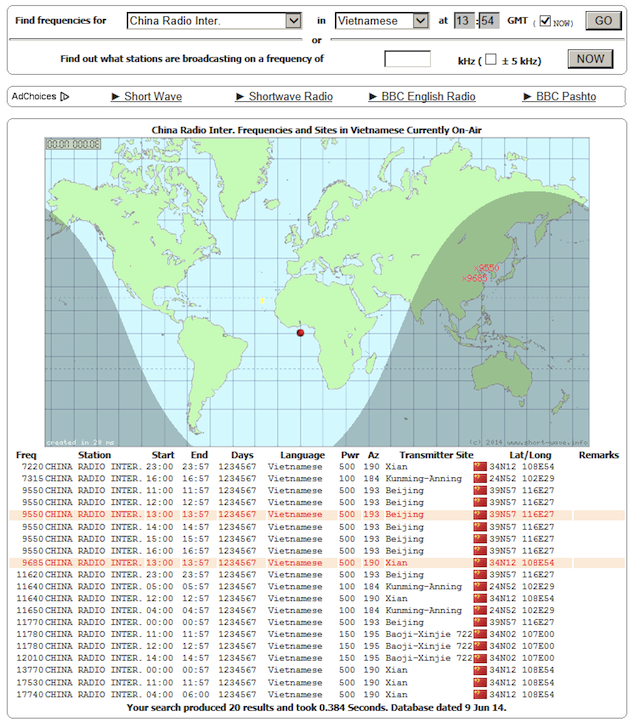This screenshot has height=722, width=640.
Task: Open the Vietnamese language dropdown
Action: click(382, 21)
